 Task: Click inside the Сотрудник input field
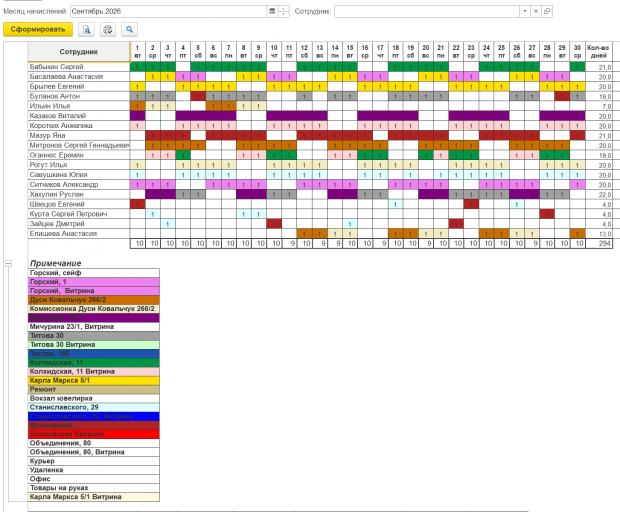[427, 11]
